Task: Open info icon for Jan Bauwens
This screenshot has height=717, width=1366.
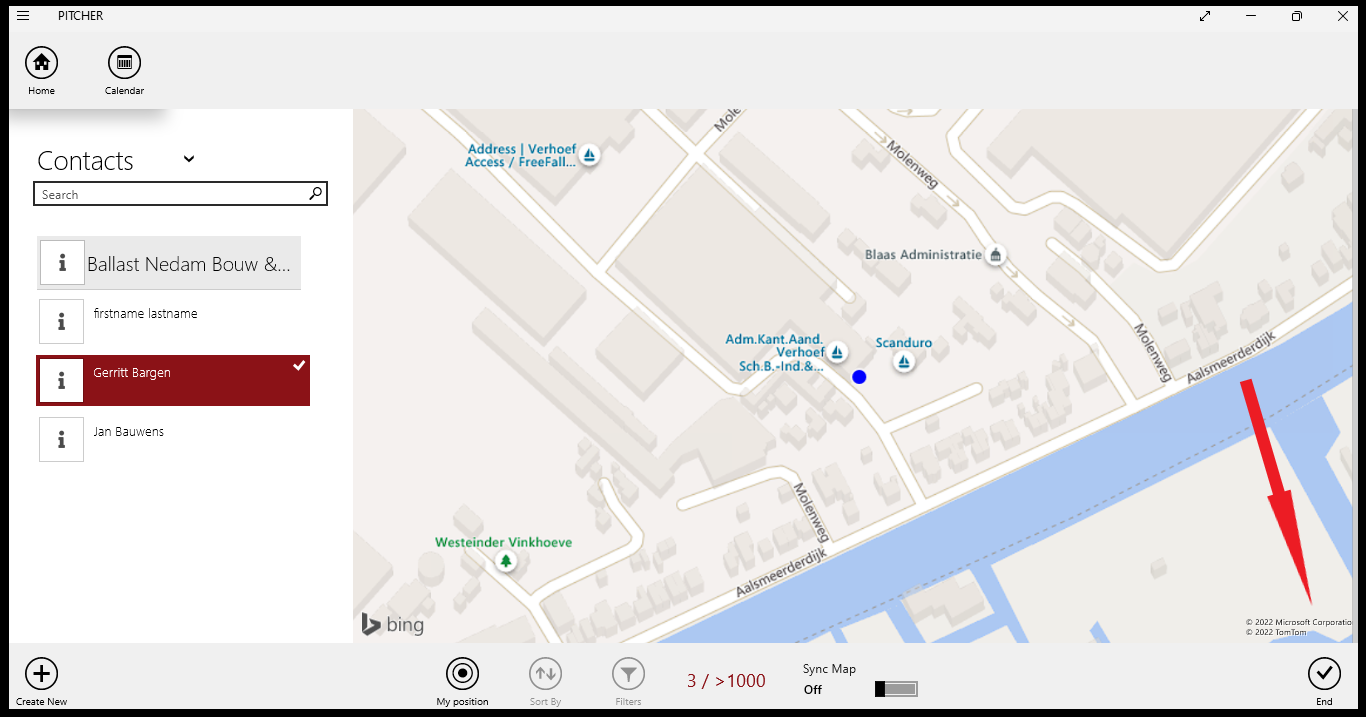Action: (62, 439)
